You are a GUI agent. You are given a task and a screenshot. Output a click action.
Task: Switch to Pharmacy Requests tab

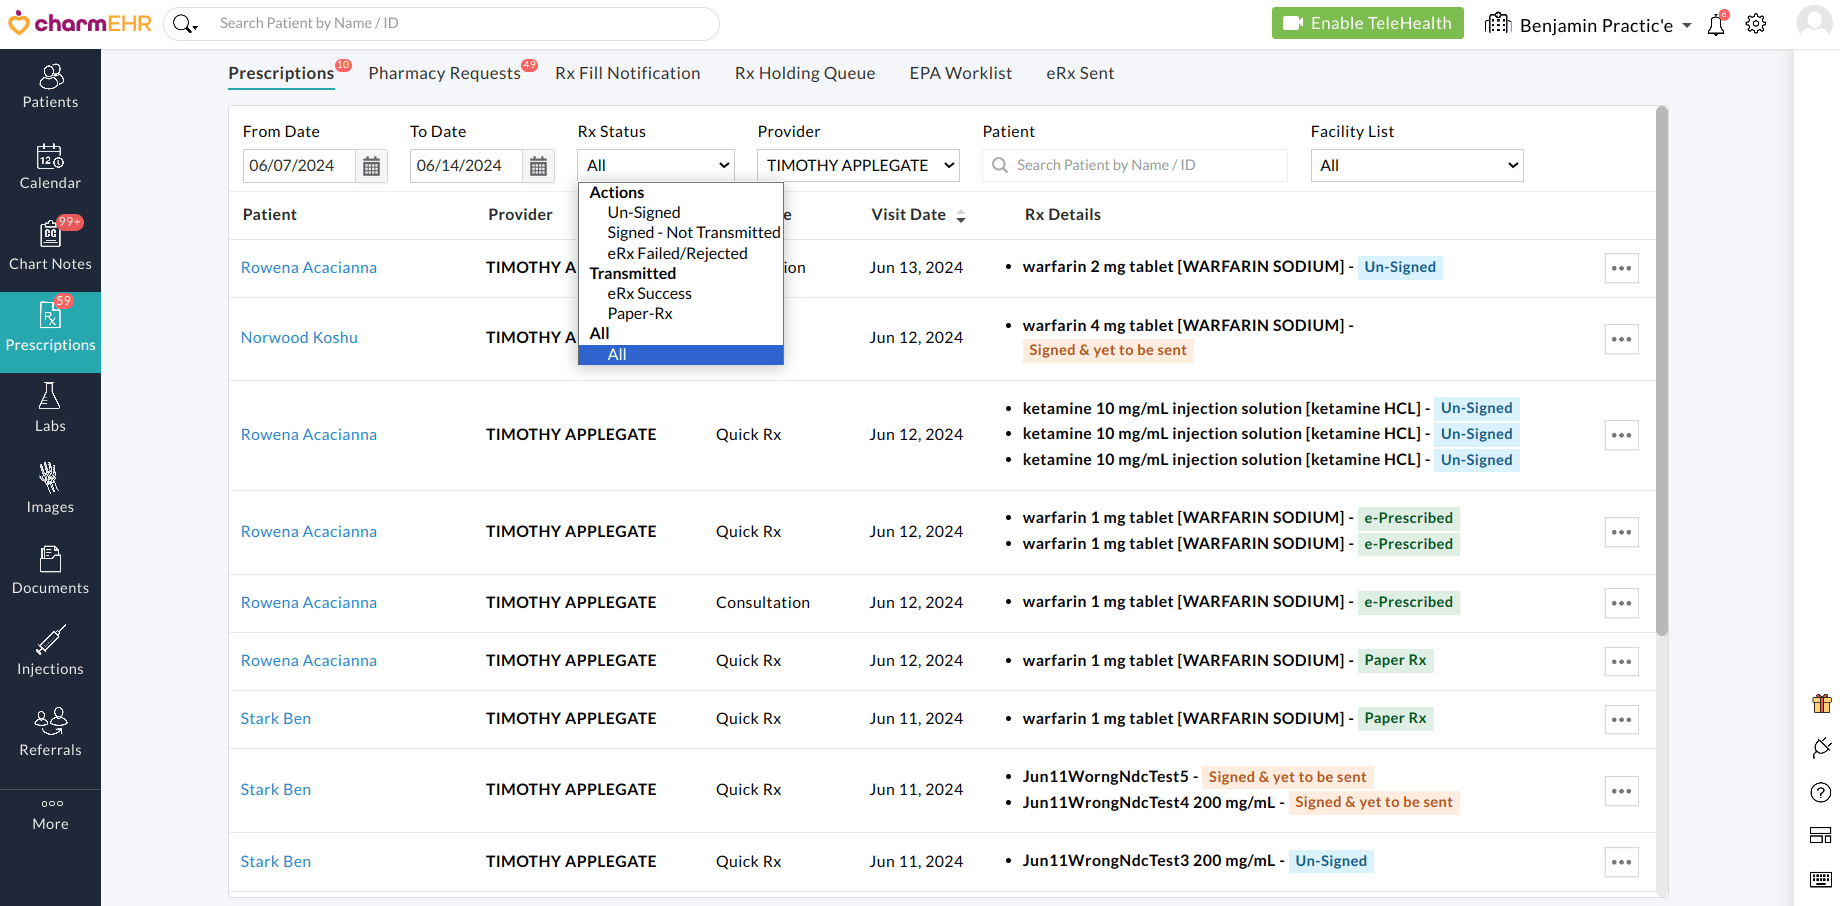click(x=444, y=73)
